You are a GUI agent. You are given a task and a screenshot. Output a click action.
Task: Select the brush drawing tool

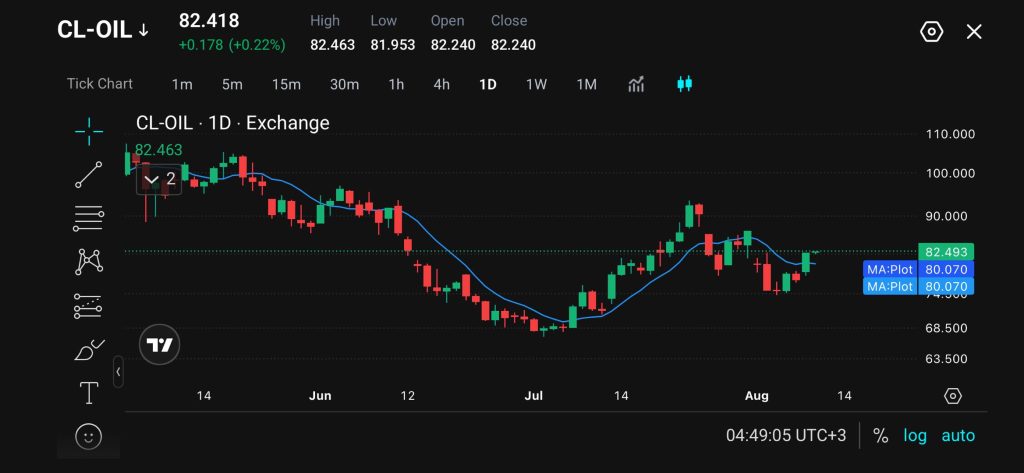[x=89, y=351]
